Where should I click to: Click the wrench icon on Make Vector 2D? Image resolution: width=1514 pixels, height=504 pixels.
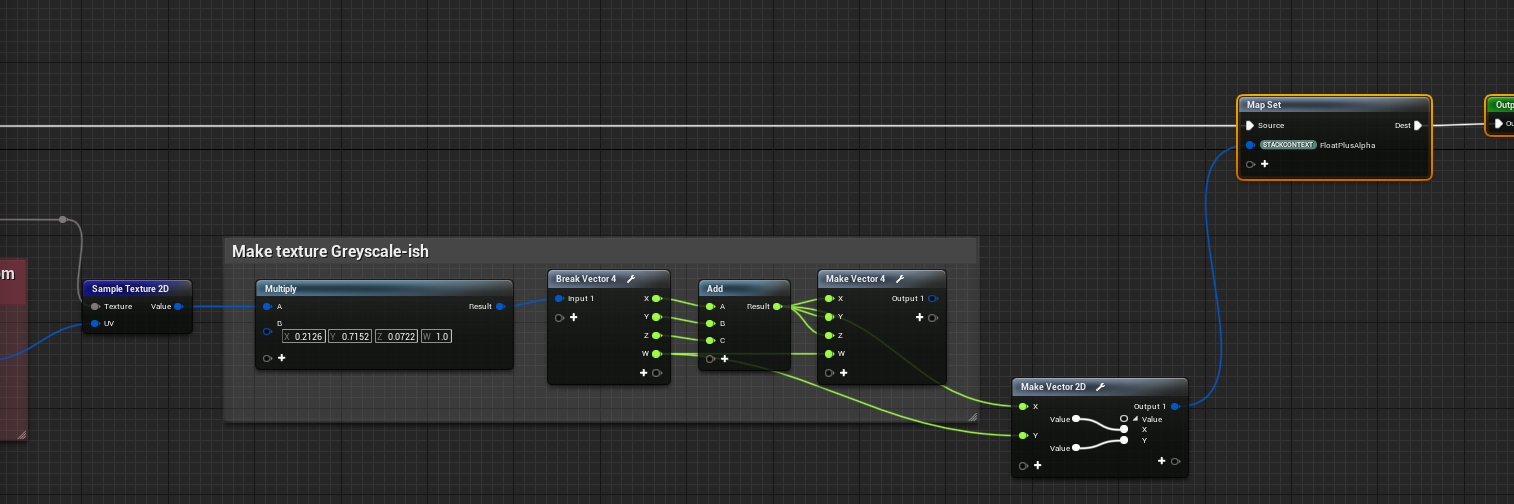tap(1100, 387)
